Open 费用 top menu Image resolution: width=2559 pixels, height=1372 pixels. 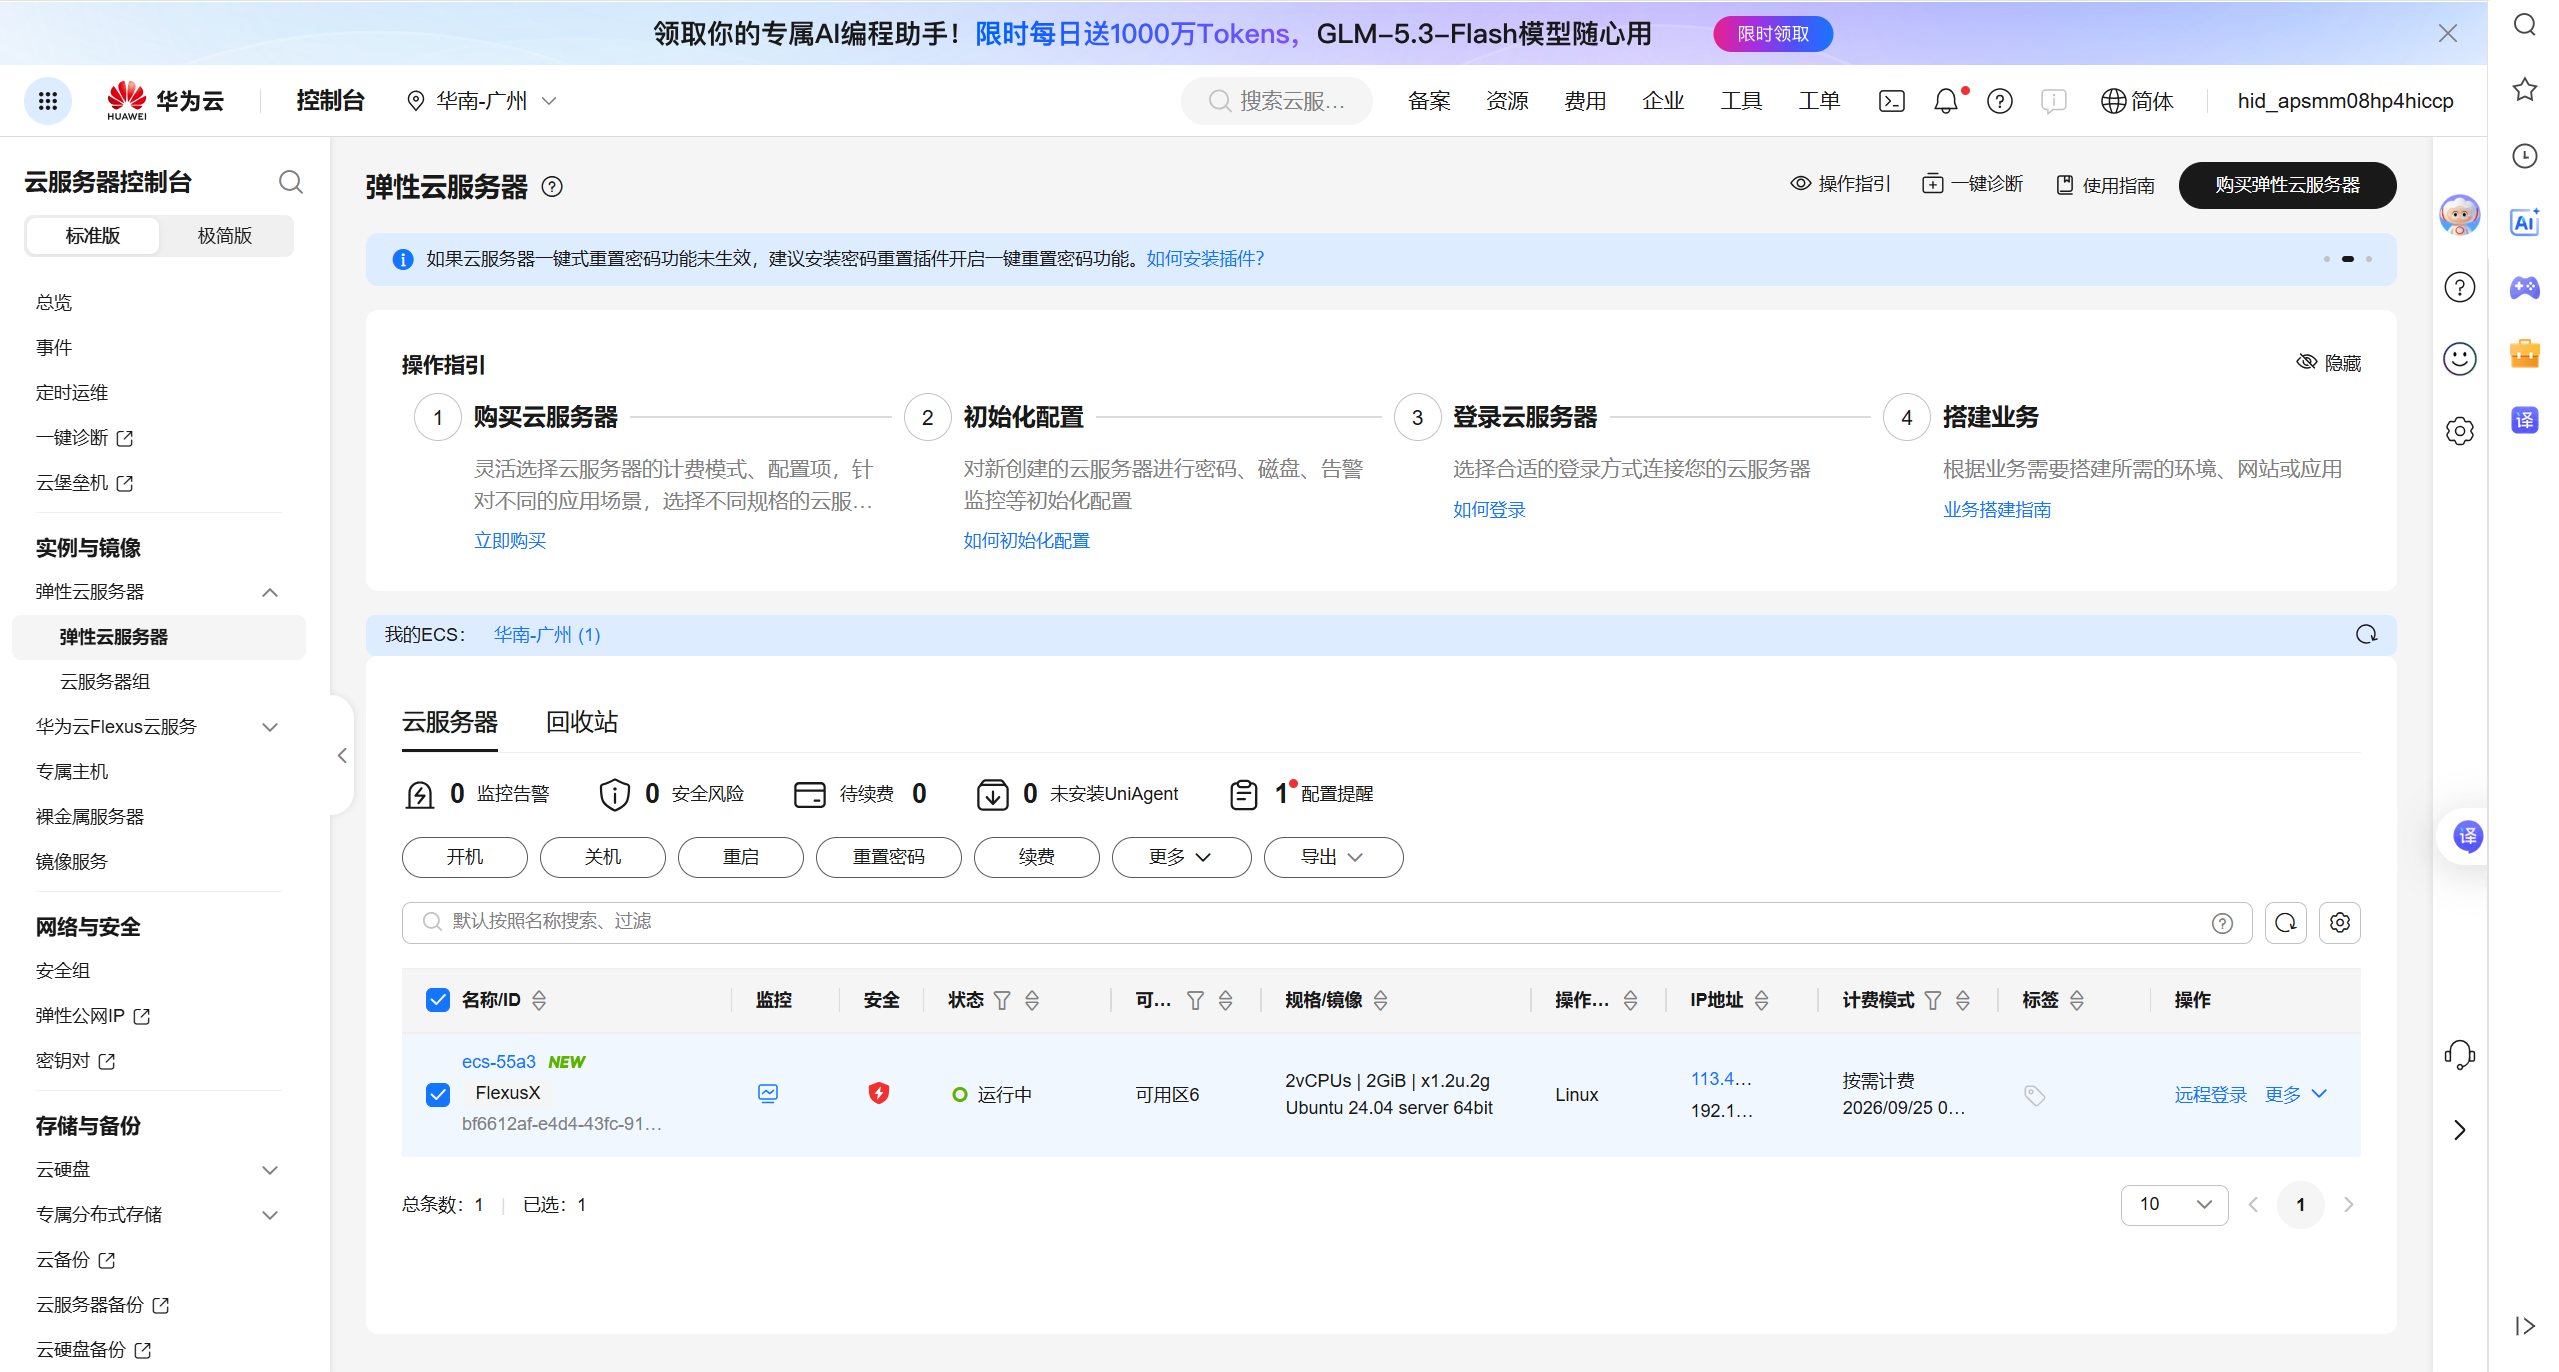click(x=1584, y=101)
